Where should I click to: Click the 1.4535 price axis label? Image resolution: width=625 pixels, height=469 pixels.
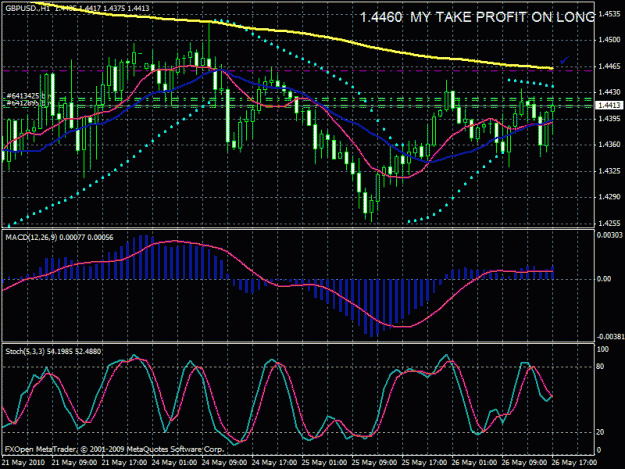pos(609,14)
